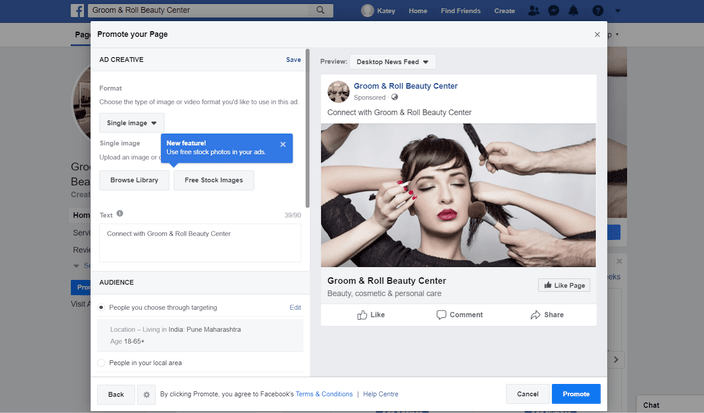
Task: Click the '39/90' character count
Action: 293,215
